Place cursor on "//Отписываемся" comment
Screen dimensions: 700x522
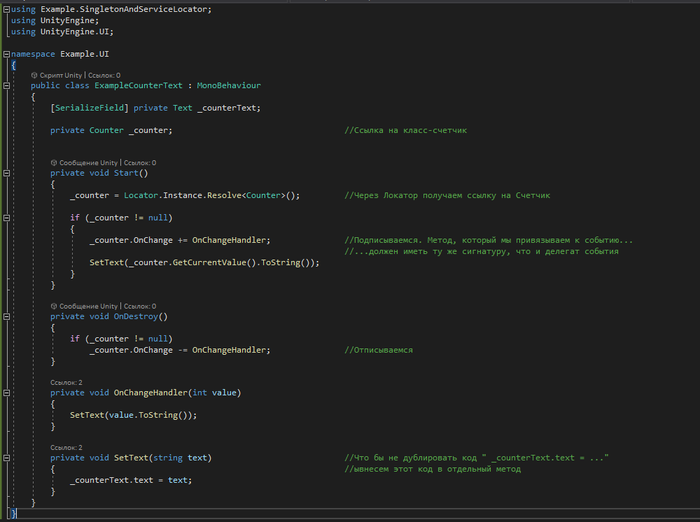coord(378,350)
